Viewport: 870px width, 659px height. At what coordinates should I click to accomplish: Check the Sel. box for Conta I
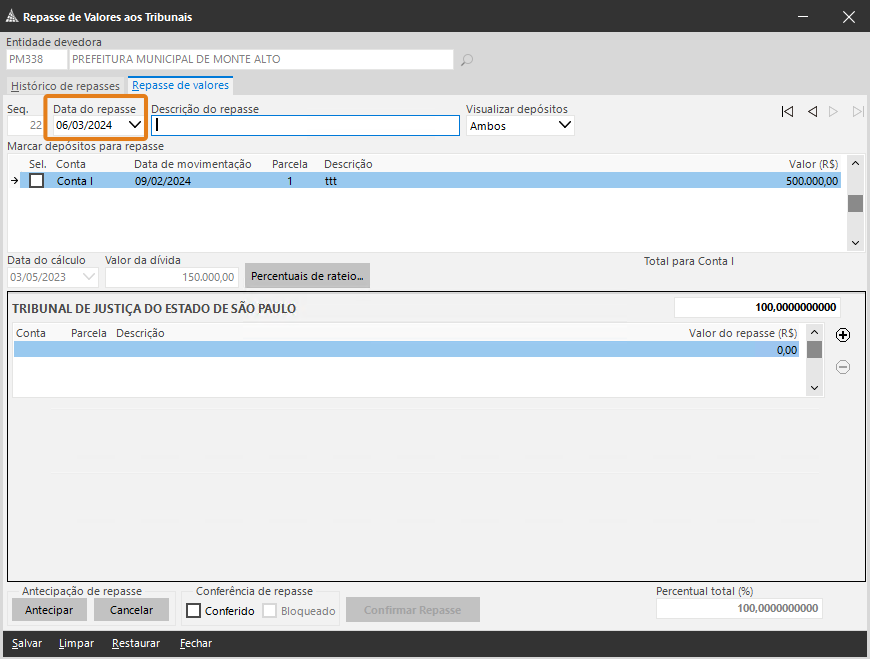[x=37, y=181]
